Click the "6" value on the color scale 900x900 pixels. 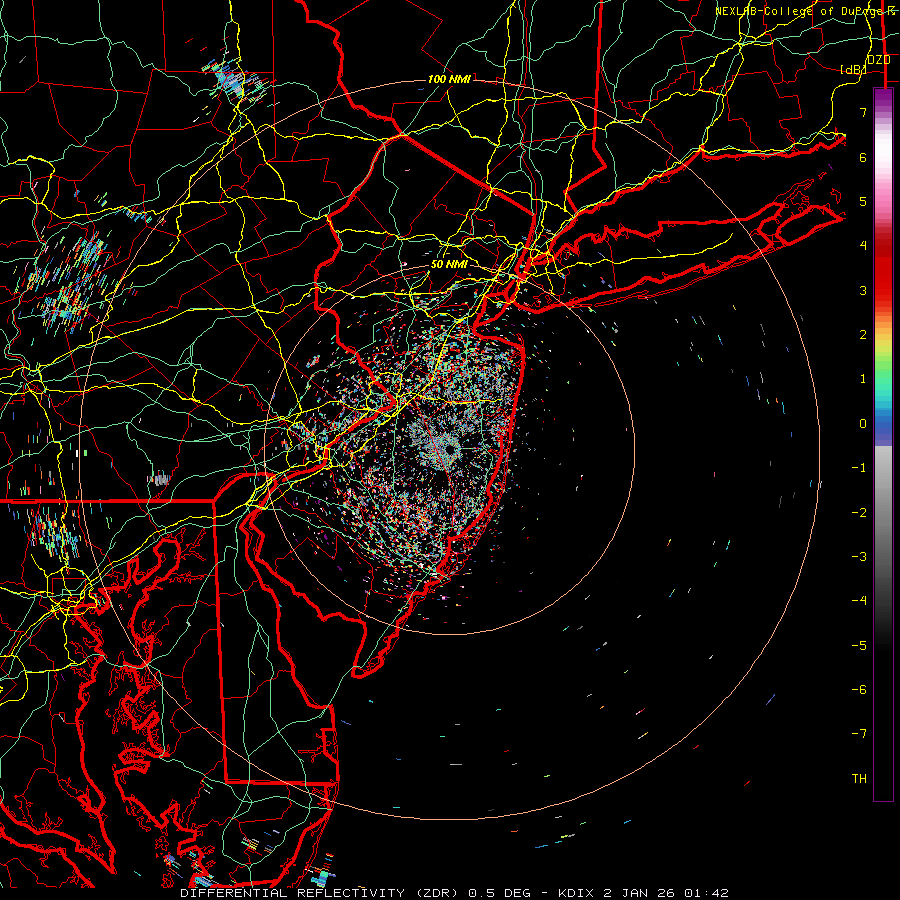point(863,157)
